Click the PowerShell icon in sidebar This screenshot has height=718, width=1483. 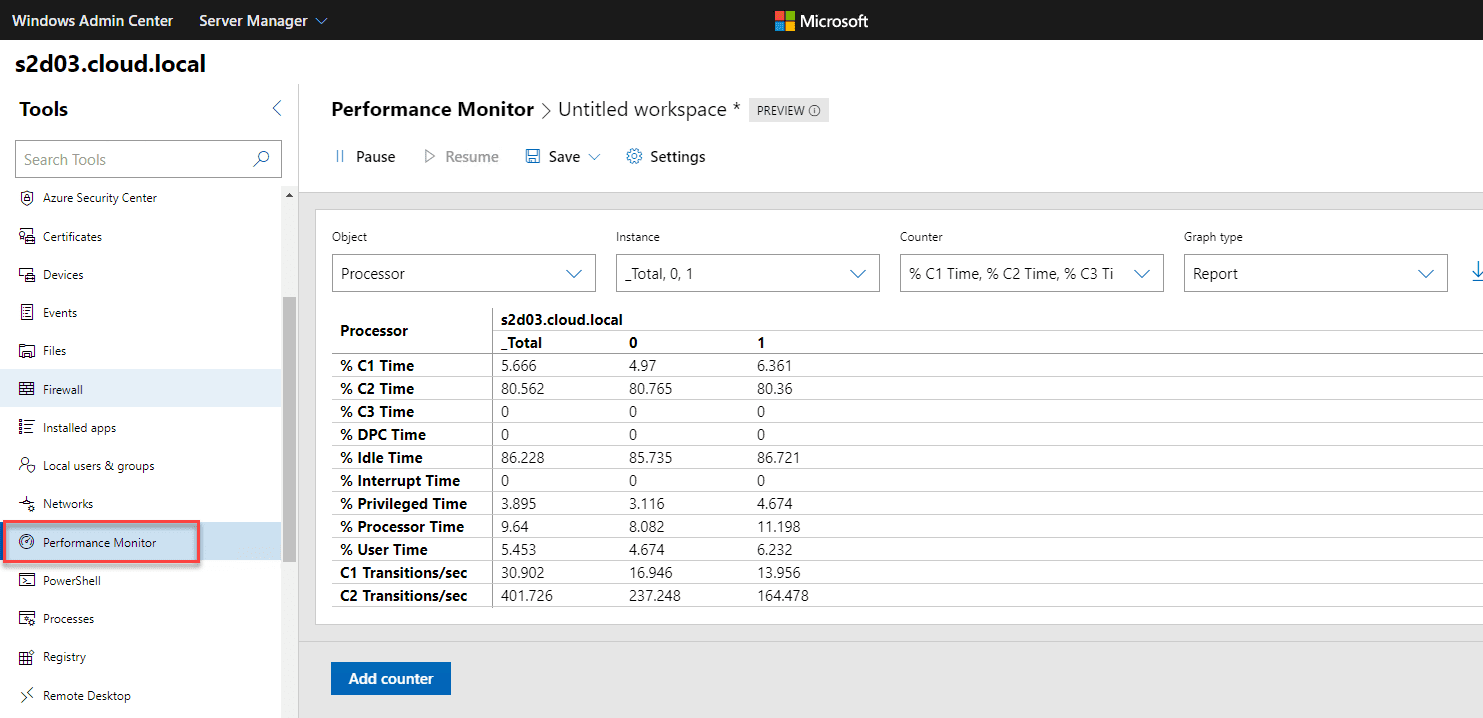click(x=27, y=581)
